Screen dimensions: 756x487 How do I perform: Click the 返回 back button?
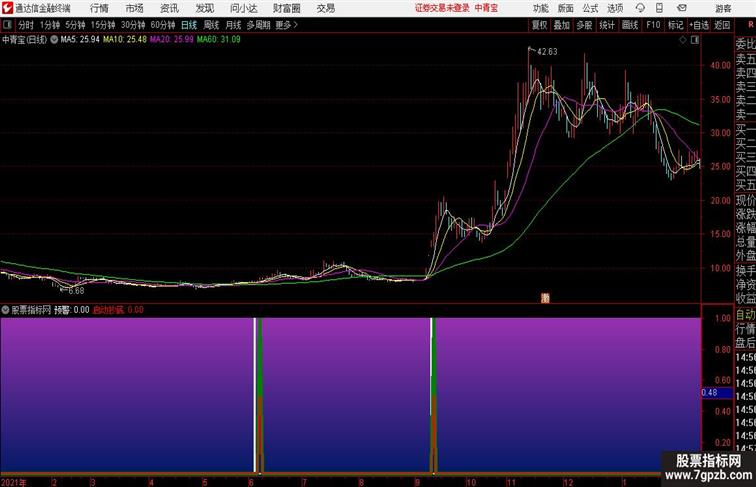point(722,25)
